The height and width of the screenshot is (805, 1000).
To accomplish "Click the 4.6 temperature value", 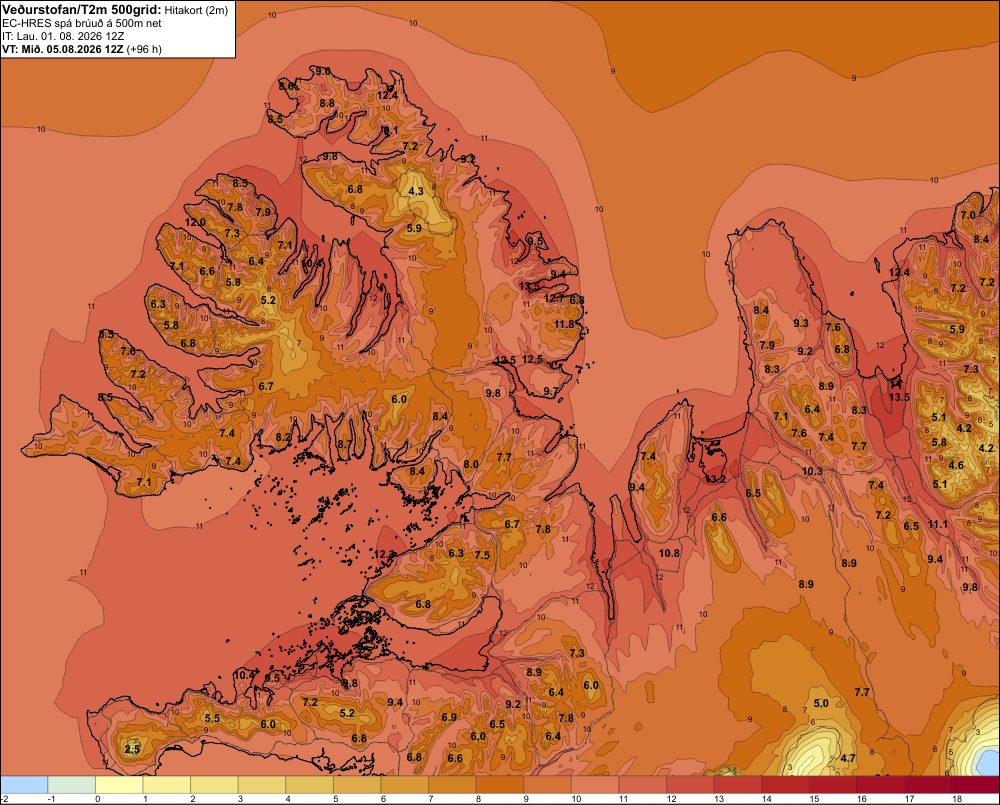I will click(956, 465).
